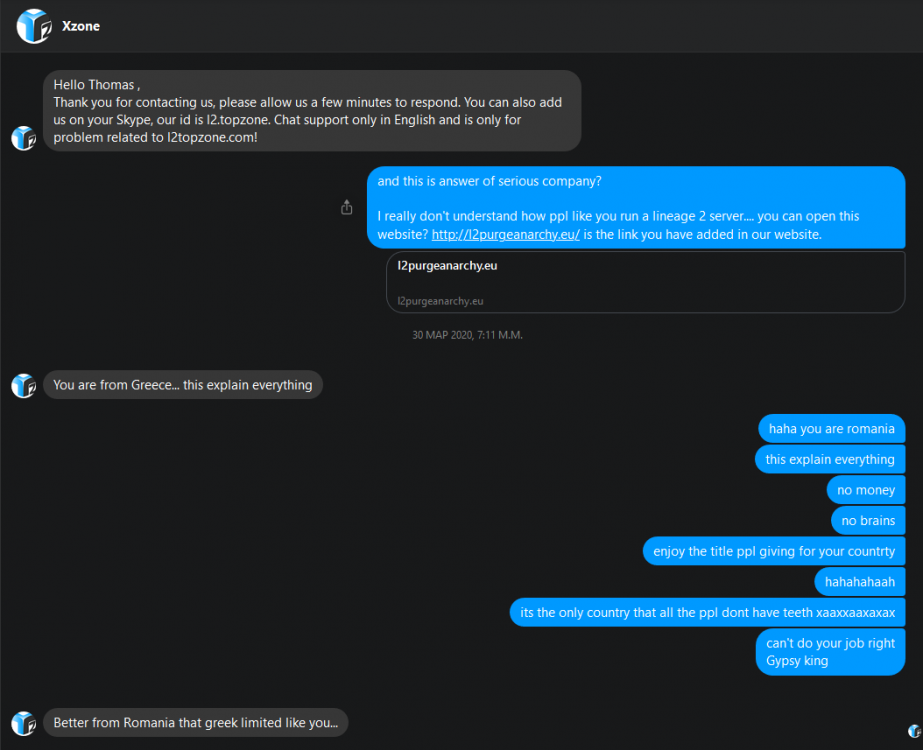Open the Xzone conversation name in header
Image resolution: width=923 pixels, height=750 pixels.
[83, 26]
